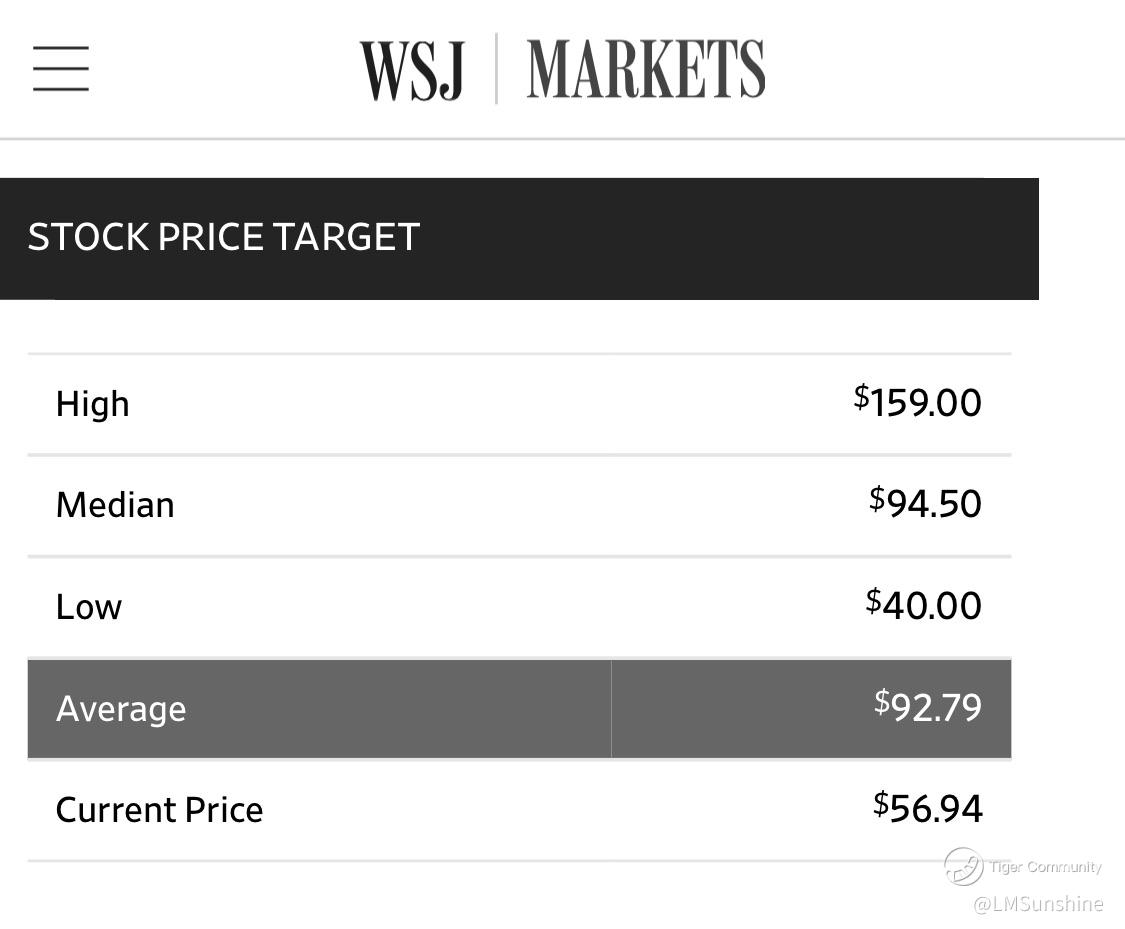Viewport: 1125px width, 929px height.
Task: Select the $94.50 median value
Action: [x=925, y=503]
